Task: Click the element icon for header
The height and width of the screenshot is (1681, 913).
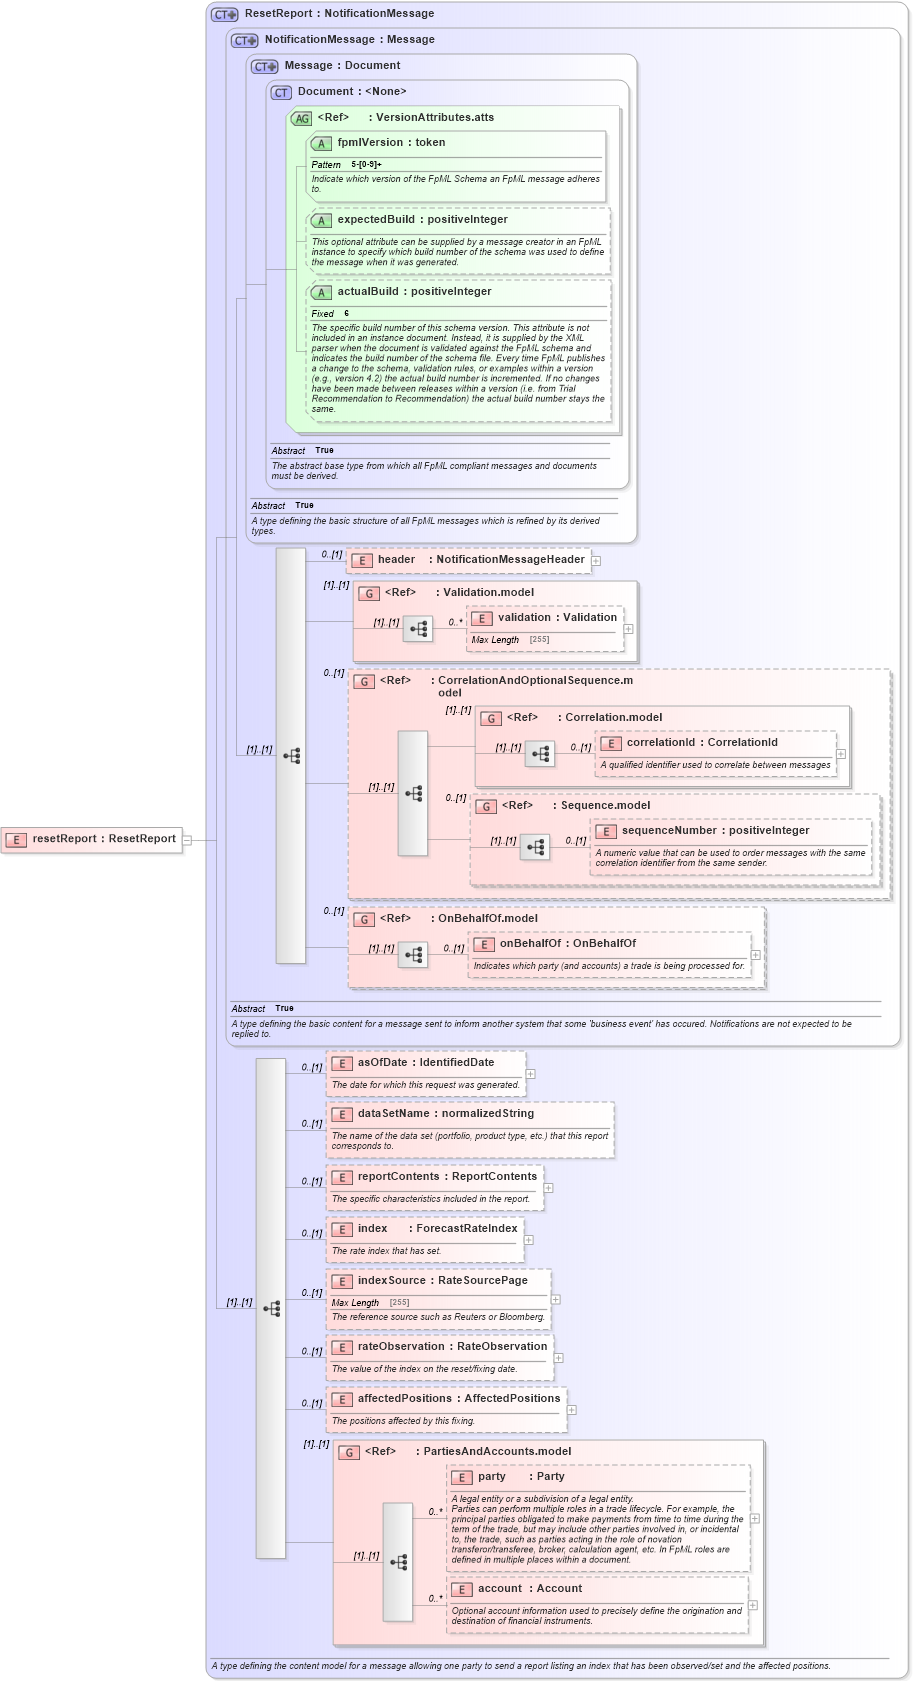Action: point(362,561)
